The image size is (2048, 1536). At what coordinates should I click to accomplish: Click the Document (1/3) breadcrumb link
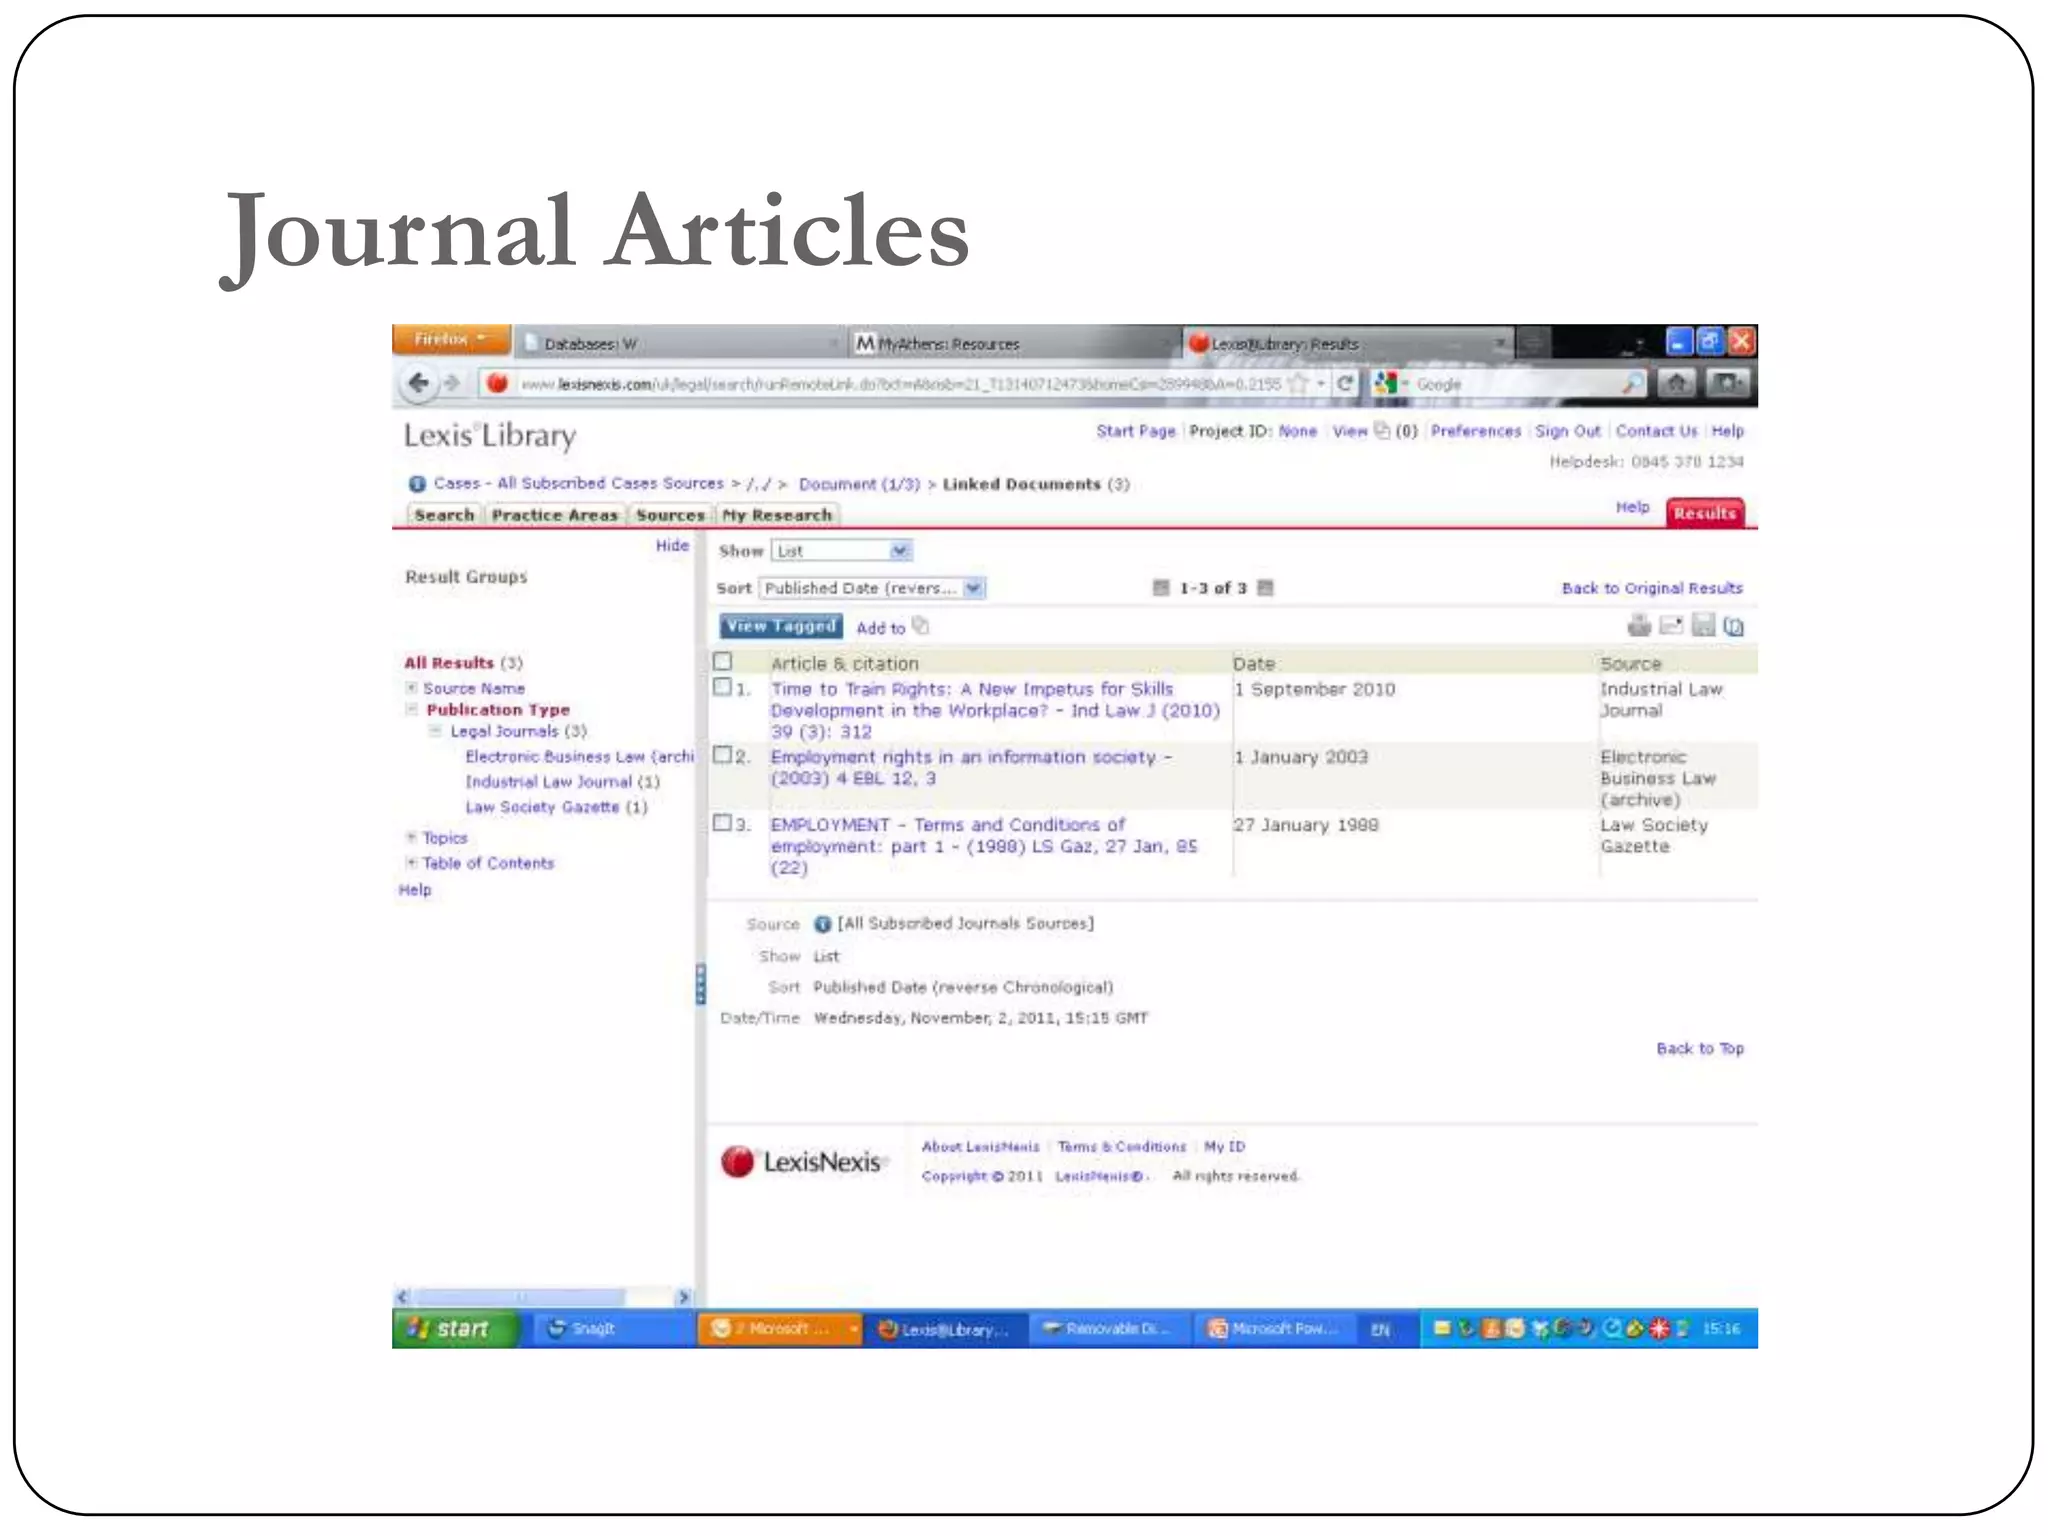859,484
